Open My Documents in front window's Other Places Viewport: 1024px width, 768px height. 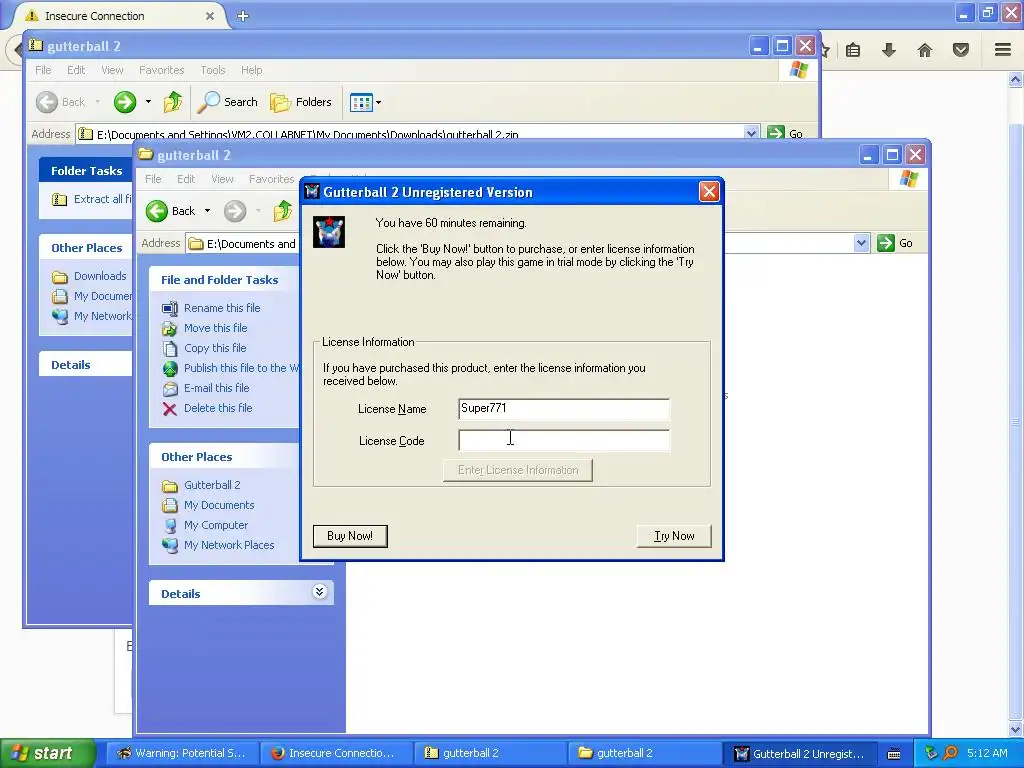coord(219,505)
